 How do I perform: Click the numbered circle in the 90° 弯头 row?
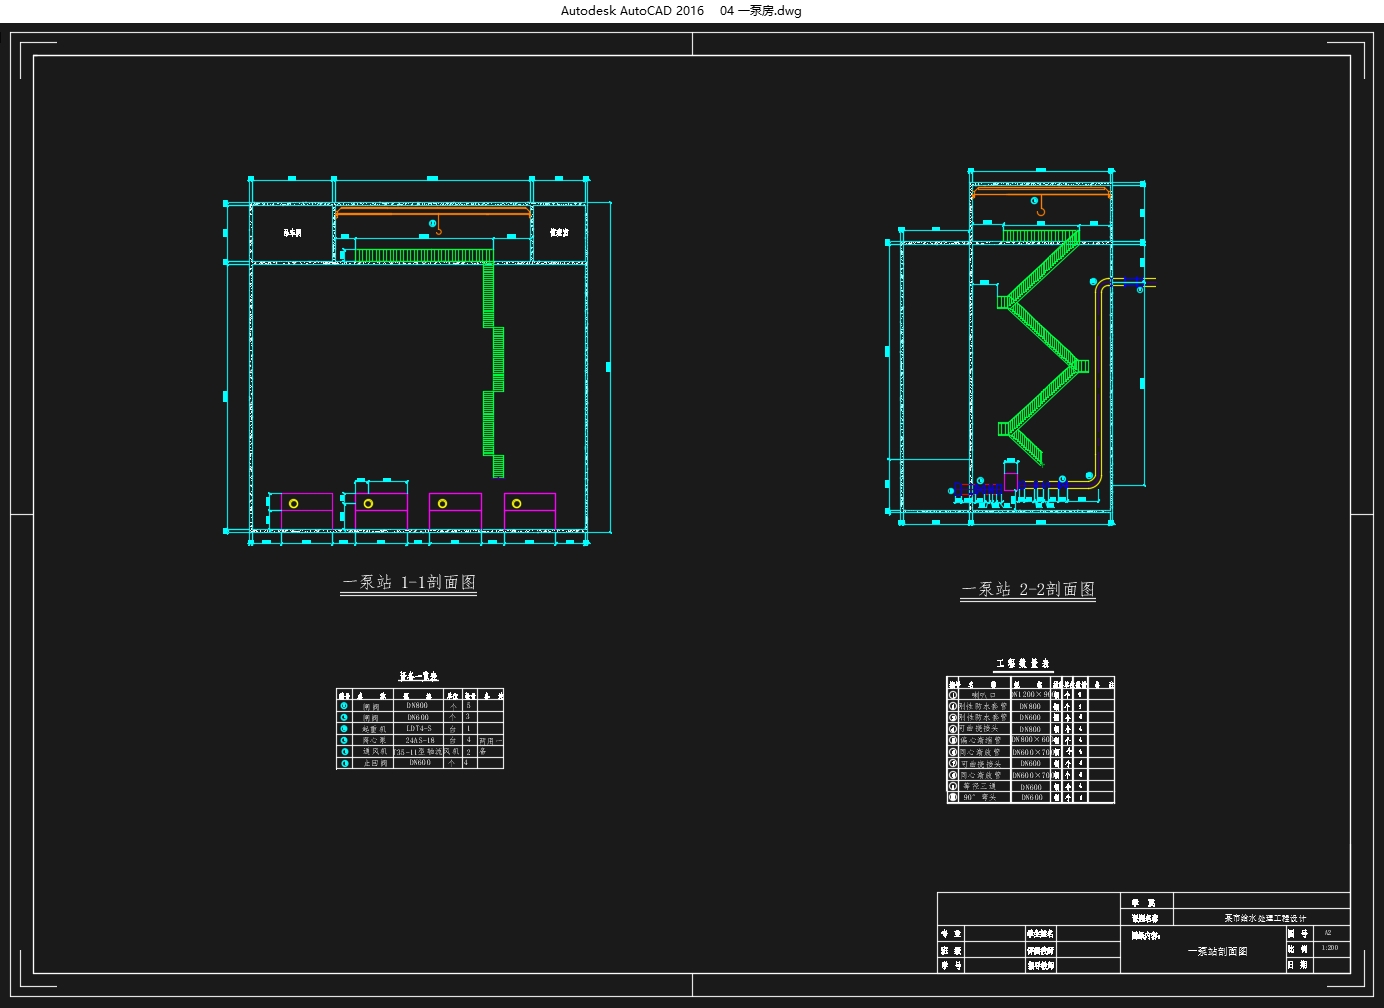point(953,797)
